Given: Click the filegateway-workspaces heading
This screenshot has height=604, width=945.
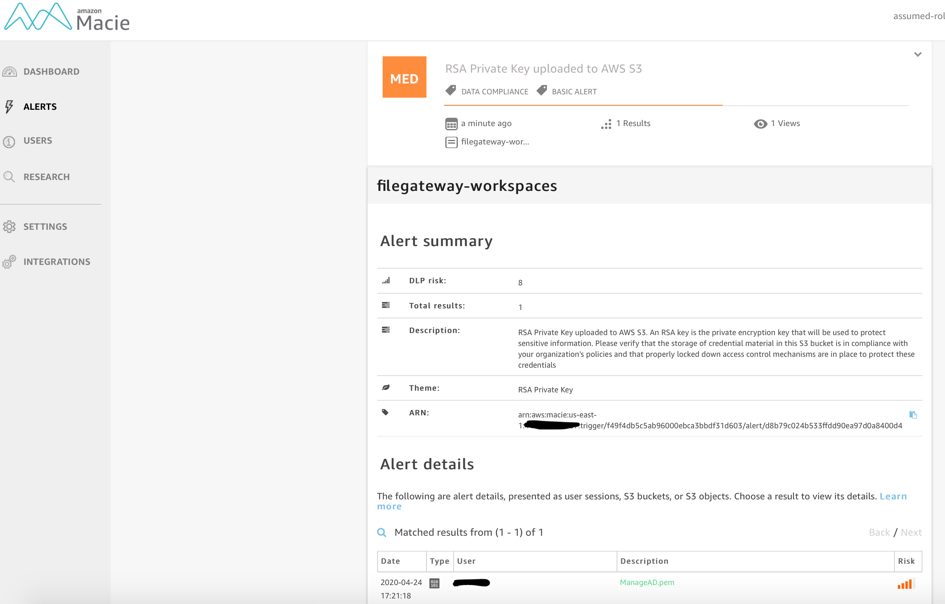Looking at the screenshot, I should coord(467,186).
